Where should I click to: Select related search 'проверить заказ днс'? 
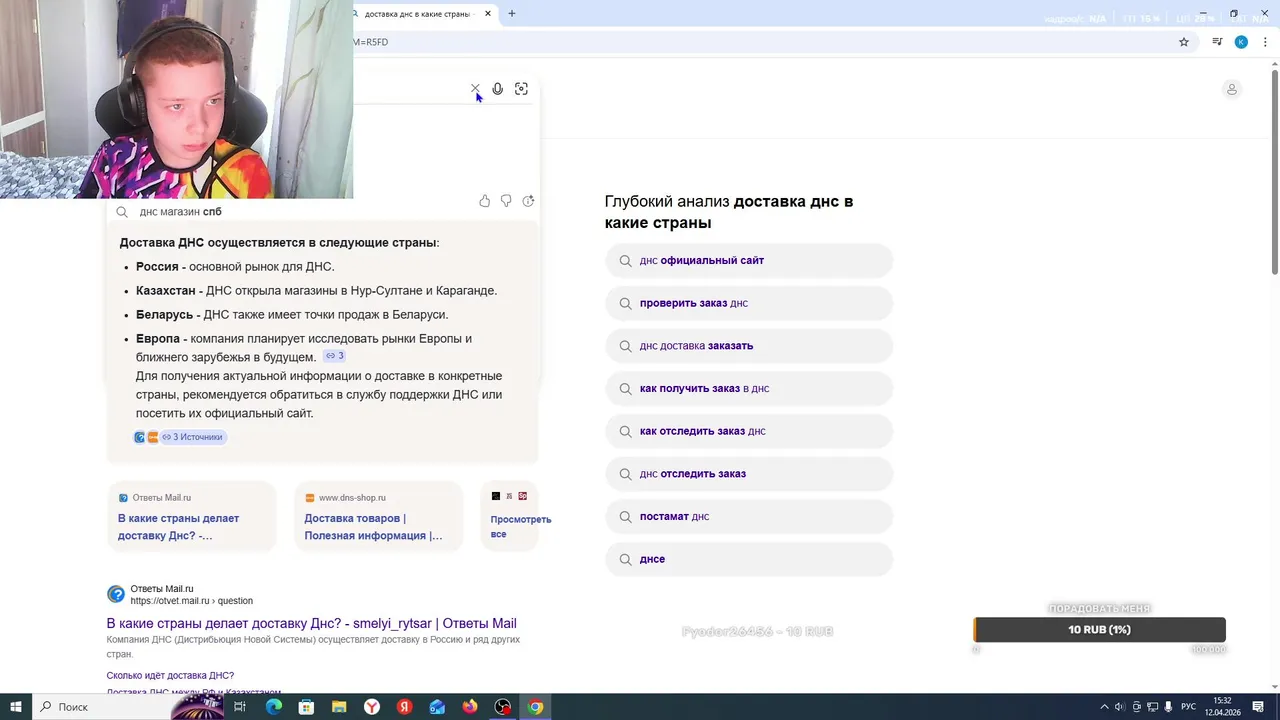749,303
